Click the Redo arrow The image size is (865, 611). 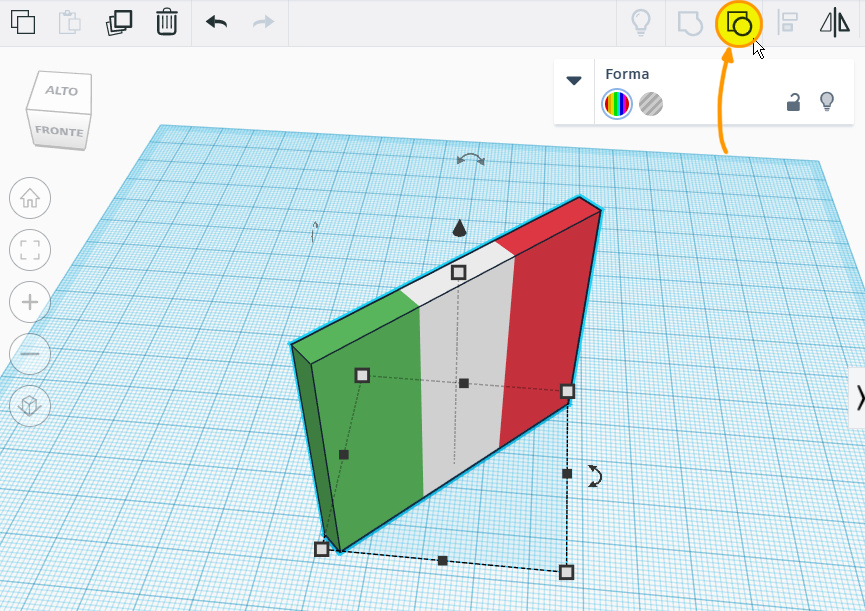pyautogui.click(x=263, y=22)
